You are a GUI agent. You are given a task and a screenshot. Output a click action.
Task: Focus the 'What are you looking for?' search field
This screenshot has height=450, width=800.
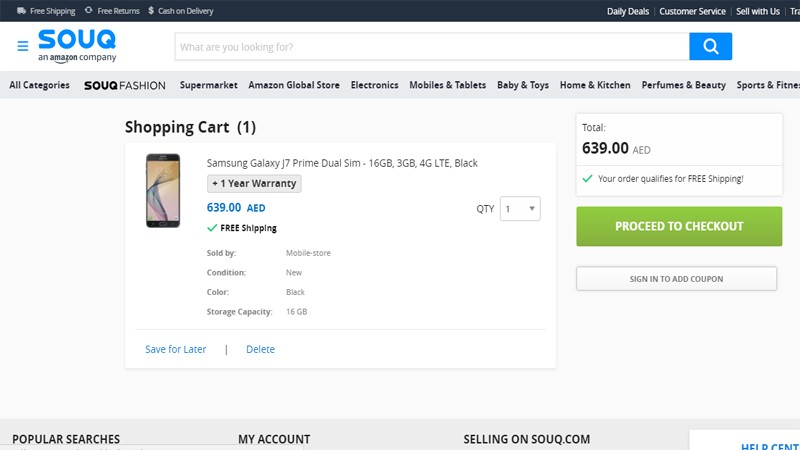[x=431, y=47]
